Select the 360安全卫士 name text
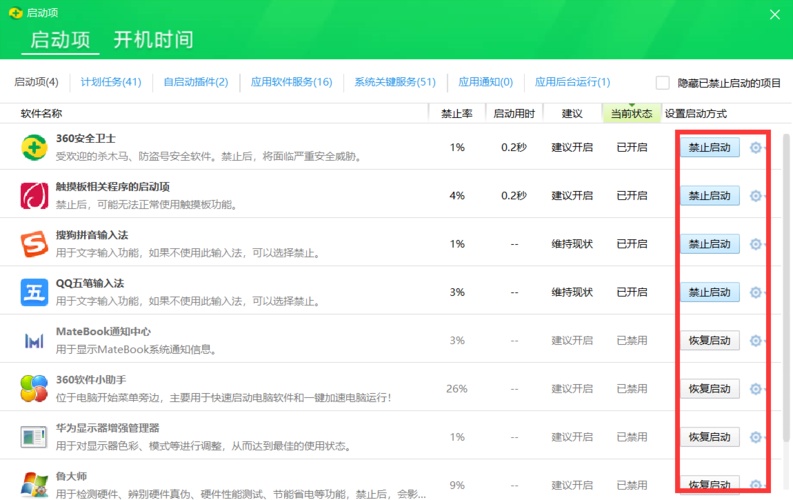793x500 pixels. click(85, 139)
